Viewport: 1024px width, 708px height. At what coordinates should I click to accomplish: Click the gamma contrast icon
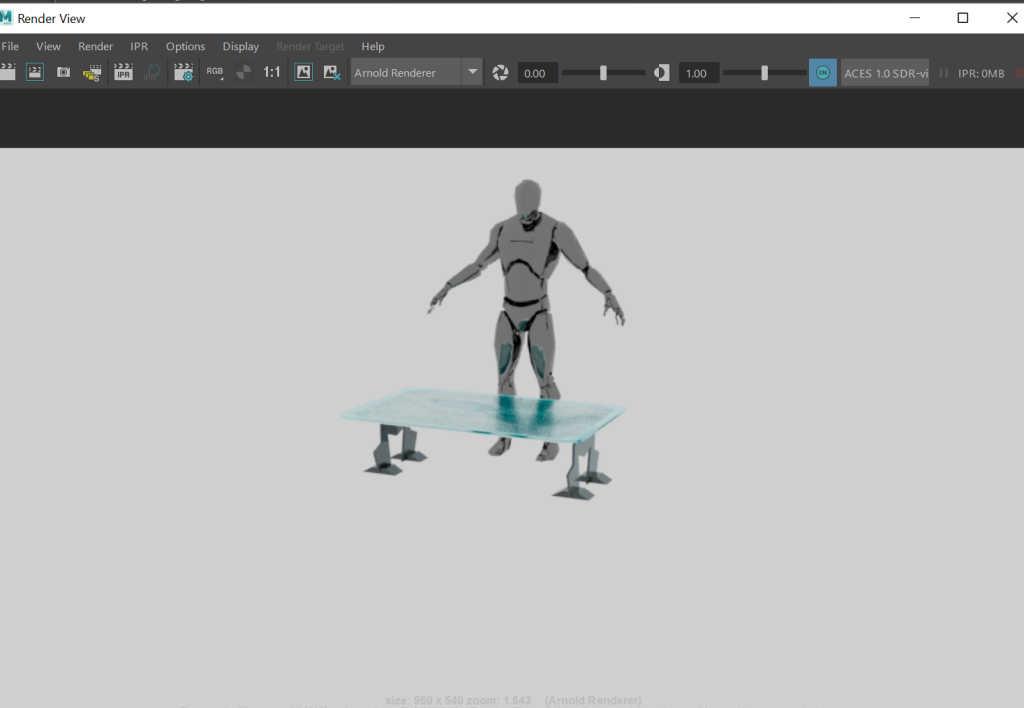[661, 73]
